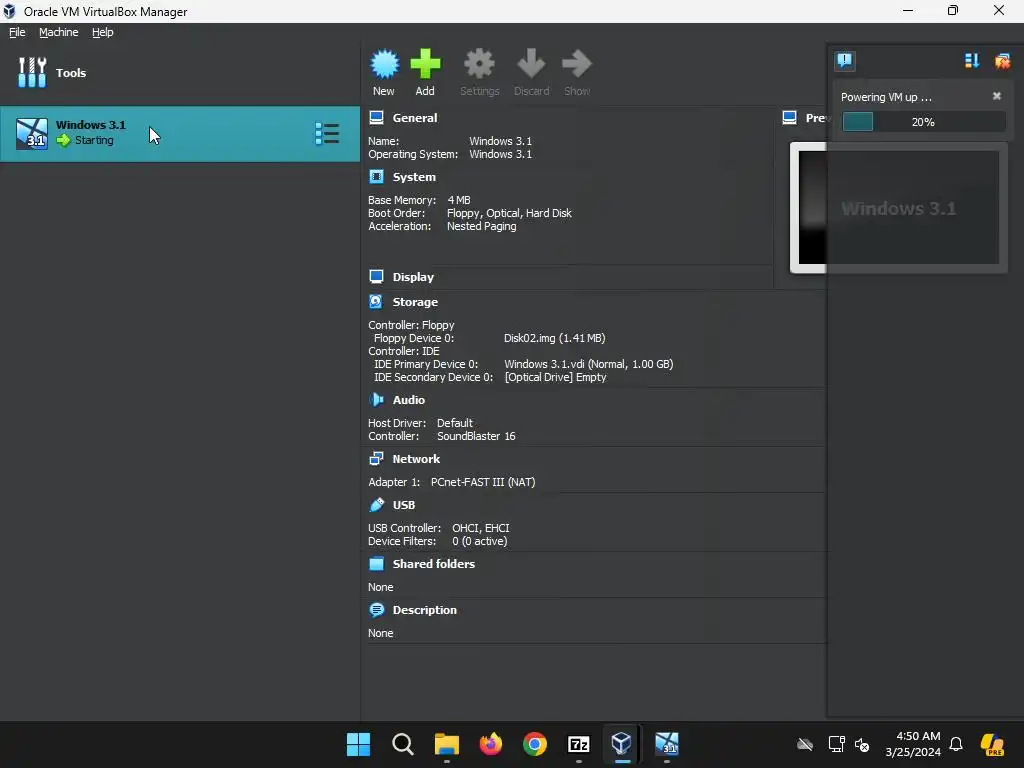The width and height of the screenshot is (1024, 768).
Task: Open the Display section heading link
Action: click(x=413, y=277)
